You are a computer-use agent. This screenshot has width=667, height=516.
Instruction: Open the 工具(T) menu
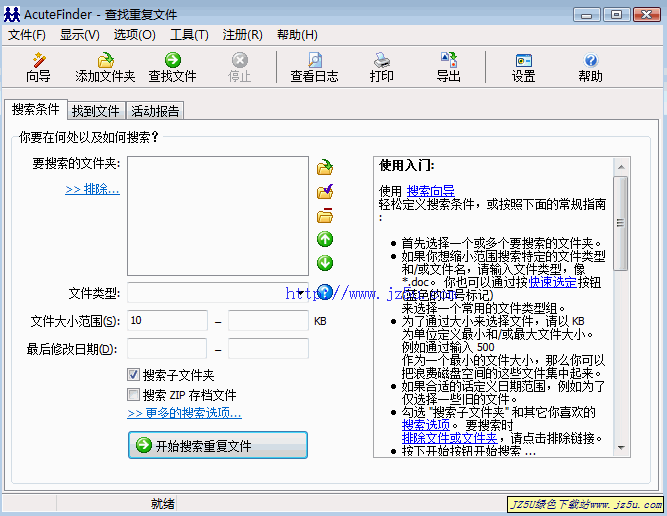click(x=189, y=35)
